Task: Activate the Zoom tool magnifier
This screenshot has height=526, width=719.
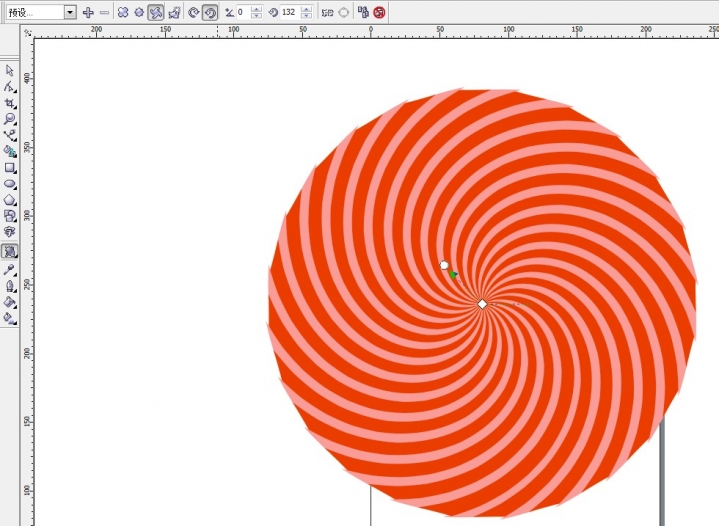Action: tap(10, 119)
